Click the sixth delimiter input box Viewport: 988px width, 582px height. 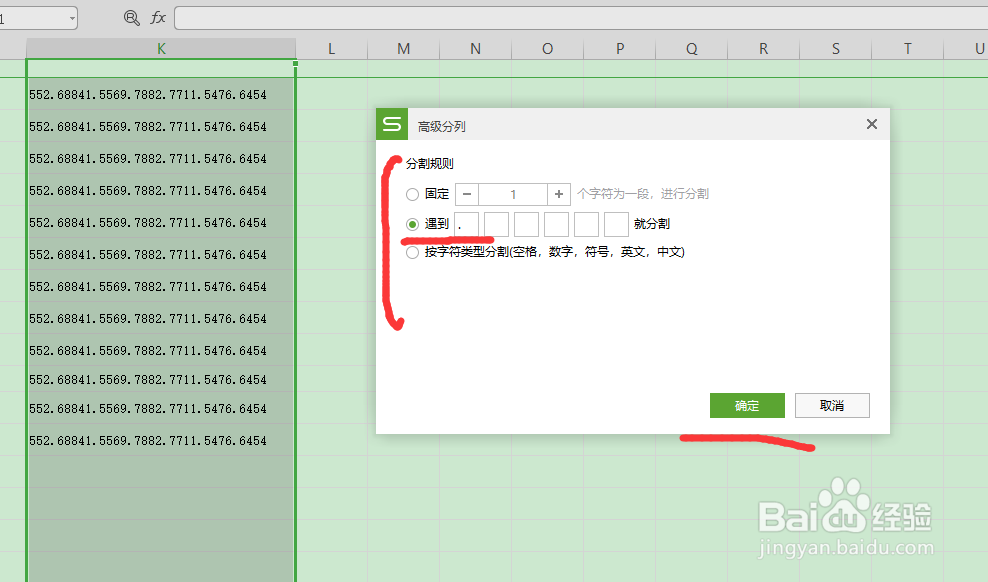[x=616, y=224]
